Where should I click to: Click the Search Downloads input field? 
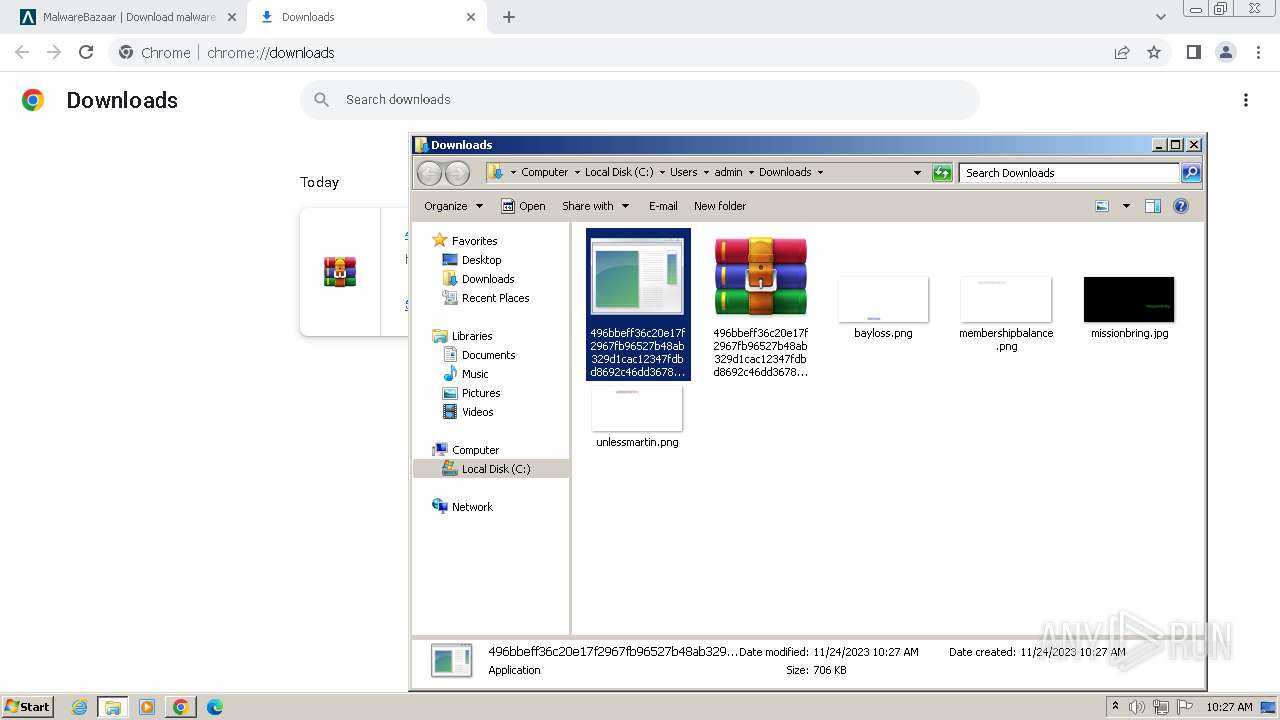(1069, 173)
